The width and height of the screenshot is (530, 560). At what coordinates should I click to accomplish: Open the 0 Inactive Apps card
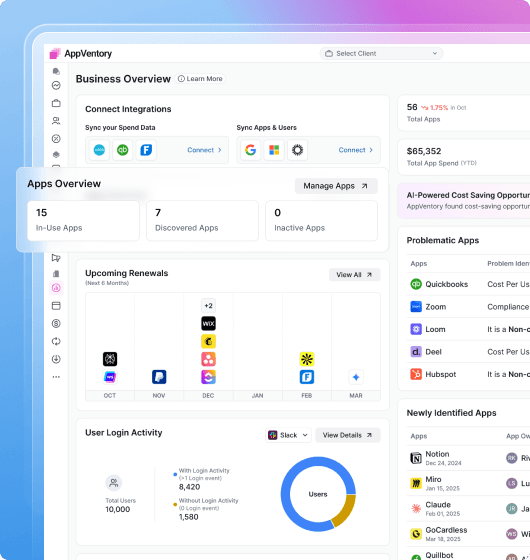point(321,220)
